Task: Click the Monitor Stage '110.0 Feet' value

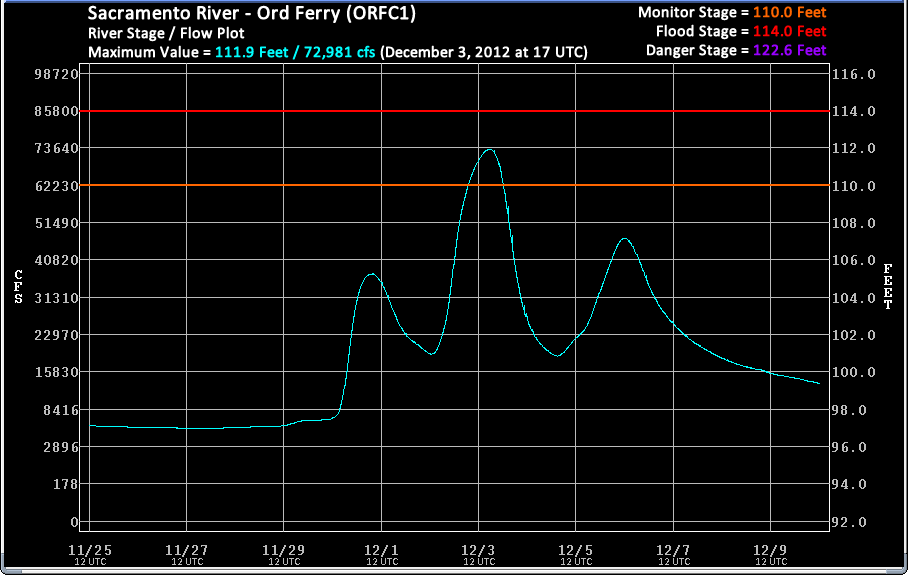Action: pos(790,12)
